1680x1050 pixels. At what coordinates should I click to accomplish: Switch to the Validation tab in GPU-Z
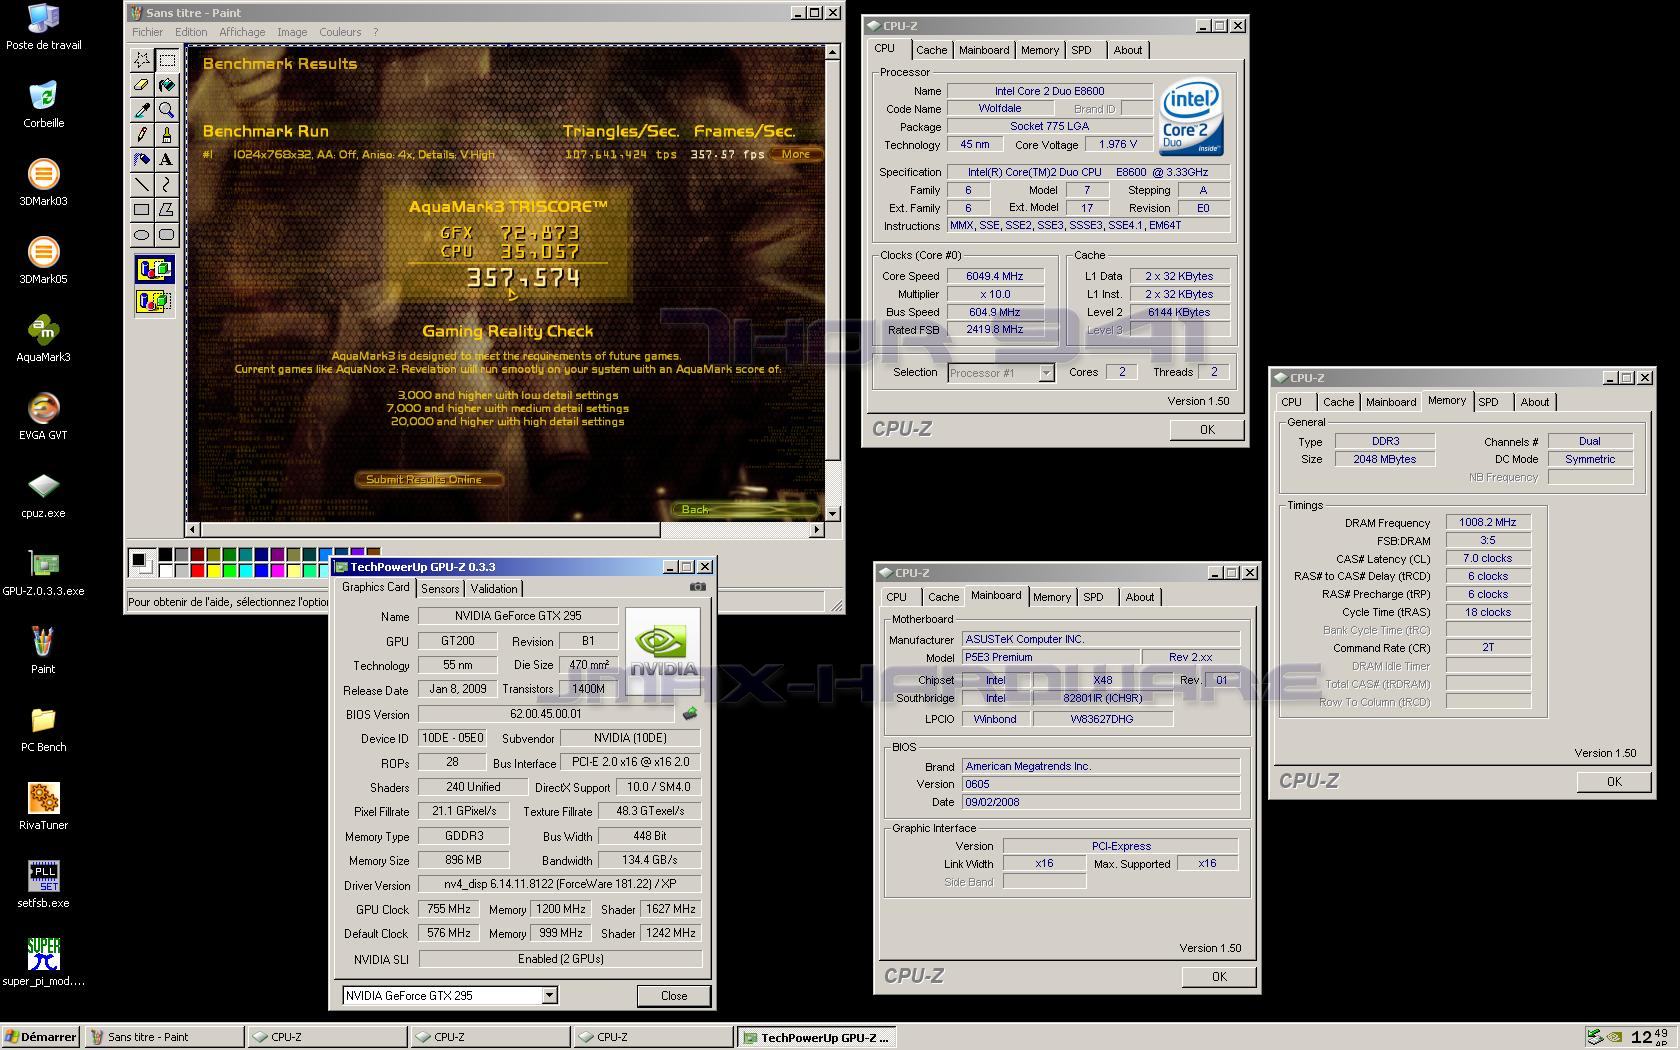494,589
